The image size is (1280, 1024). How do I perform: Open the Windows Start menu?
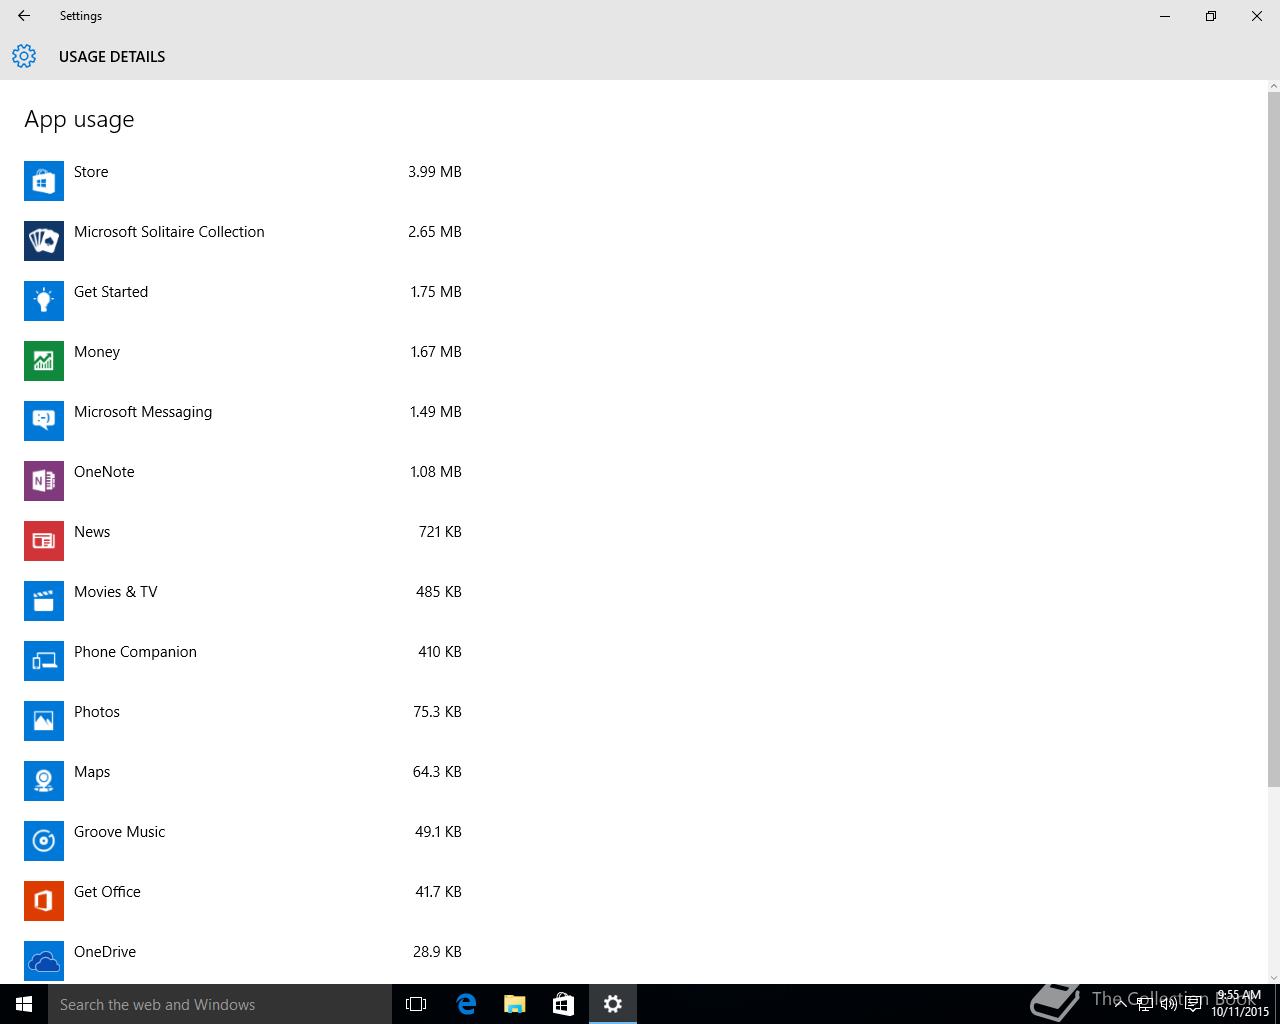coord(24,1004)
